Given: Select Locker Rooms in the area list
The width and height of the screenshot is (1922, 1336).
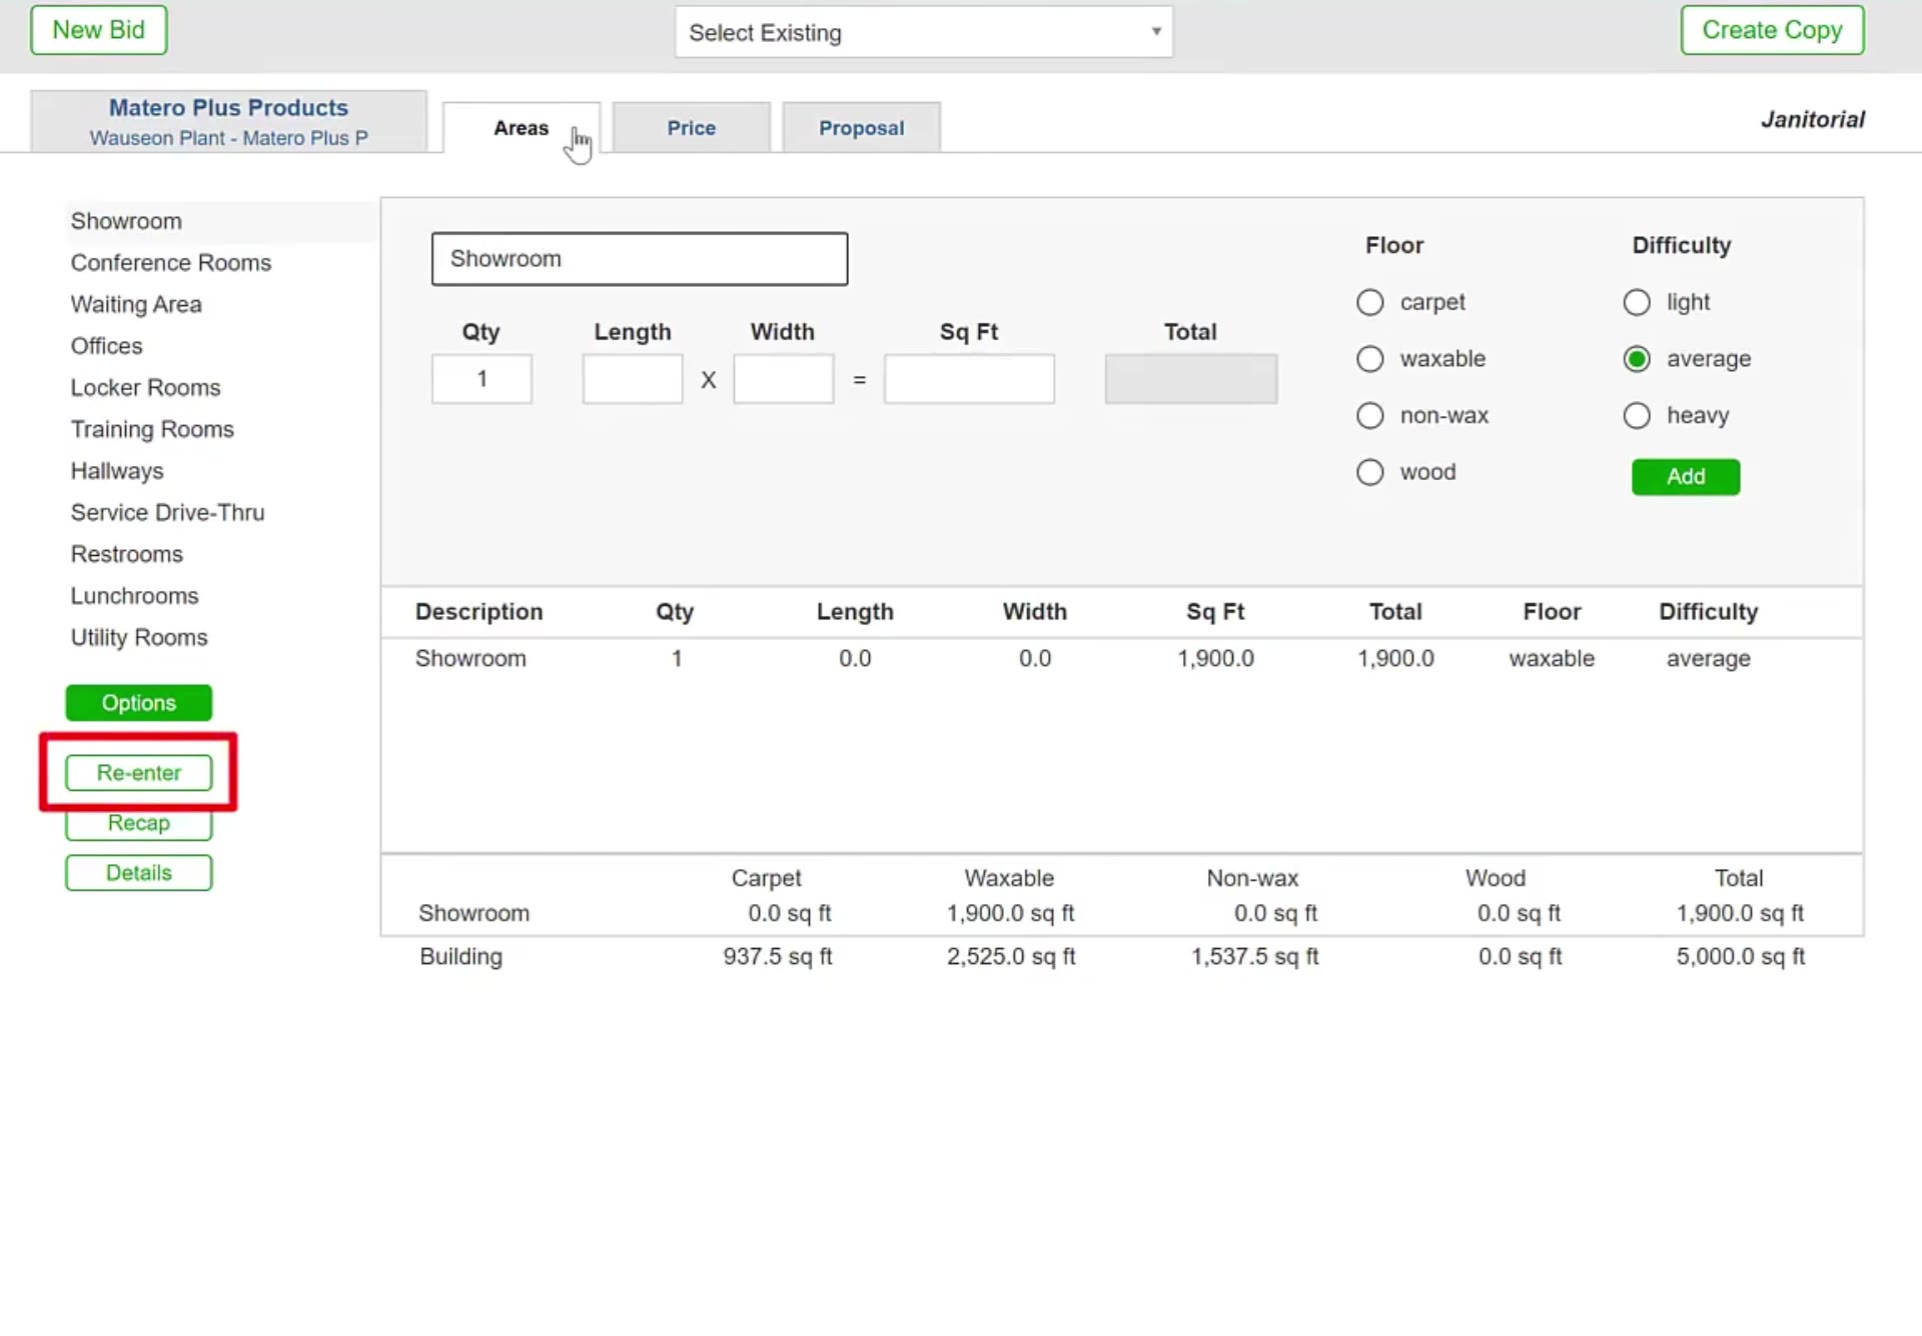Looking at the screenshot, I should pos(145,388).
